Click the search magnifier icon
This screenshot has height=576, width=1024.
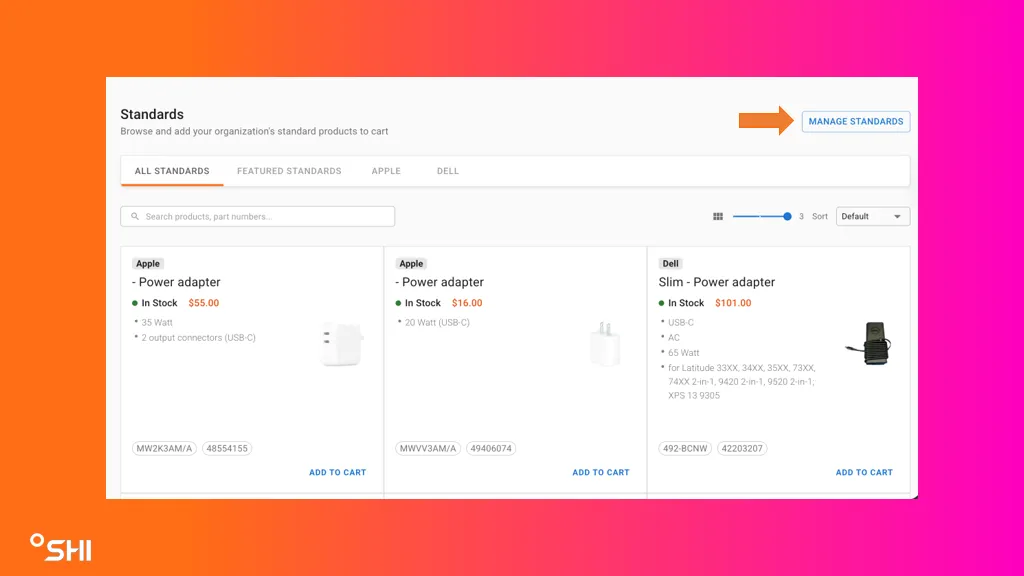click(135, 216)
